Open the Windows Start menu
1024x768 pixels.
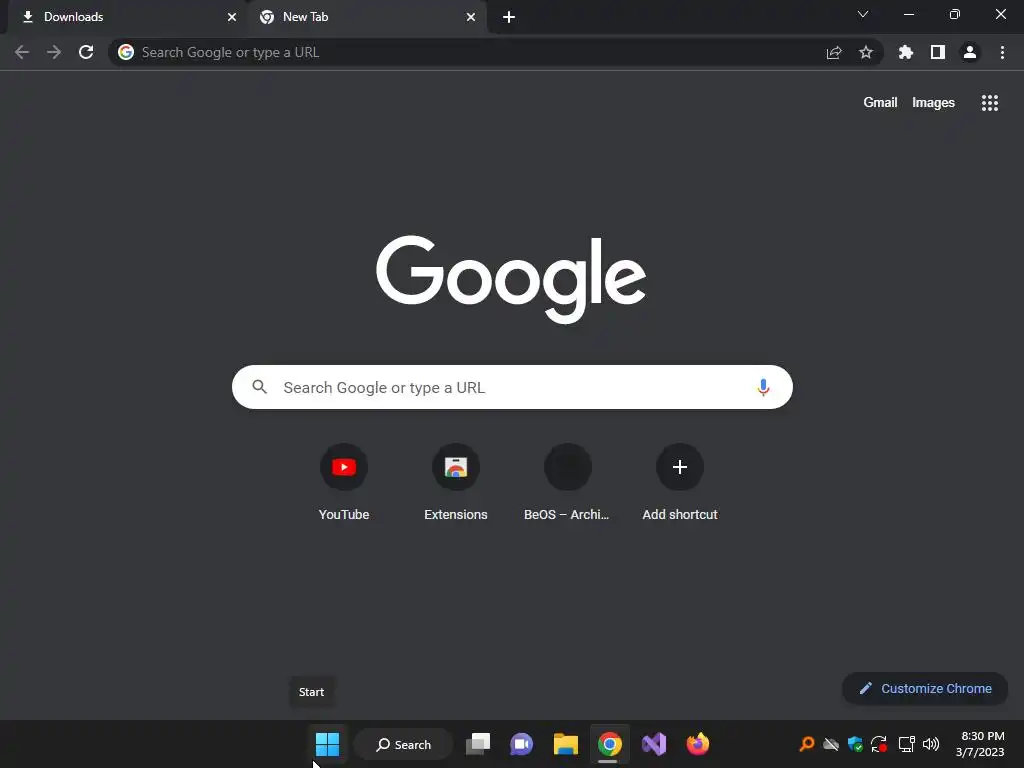[x=327, y=744]
